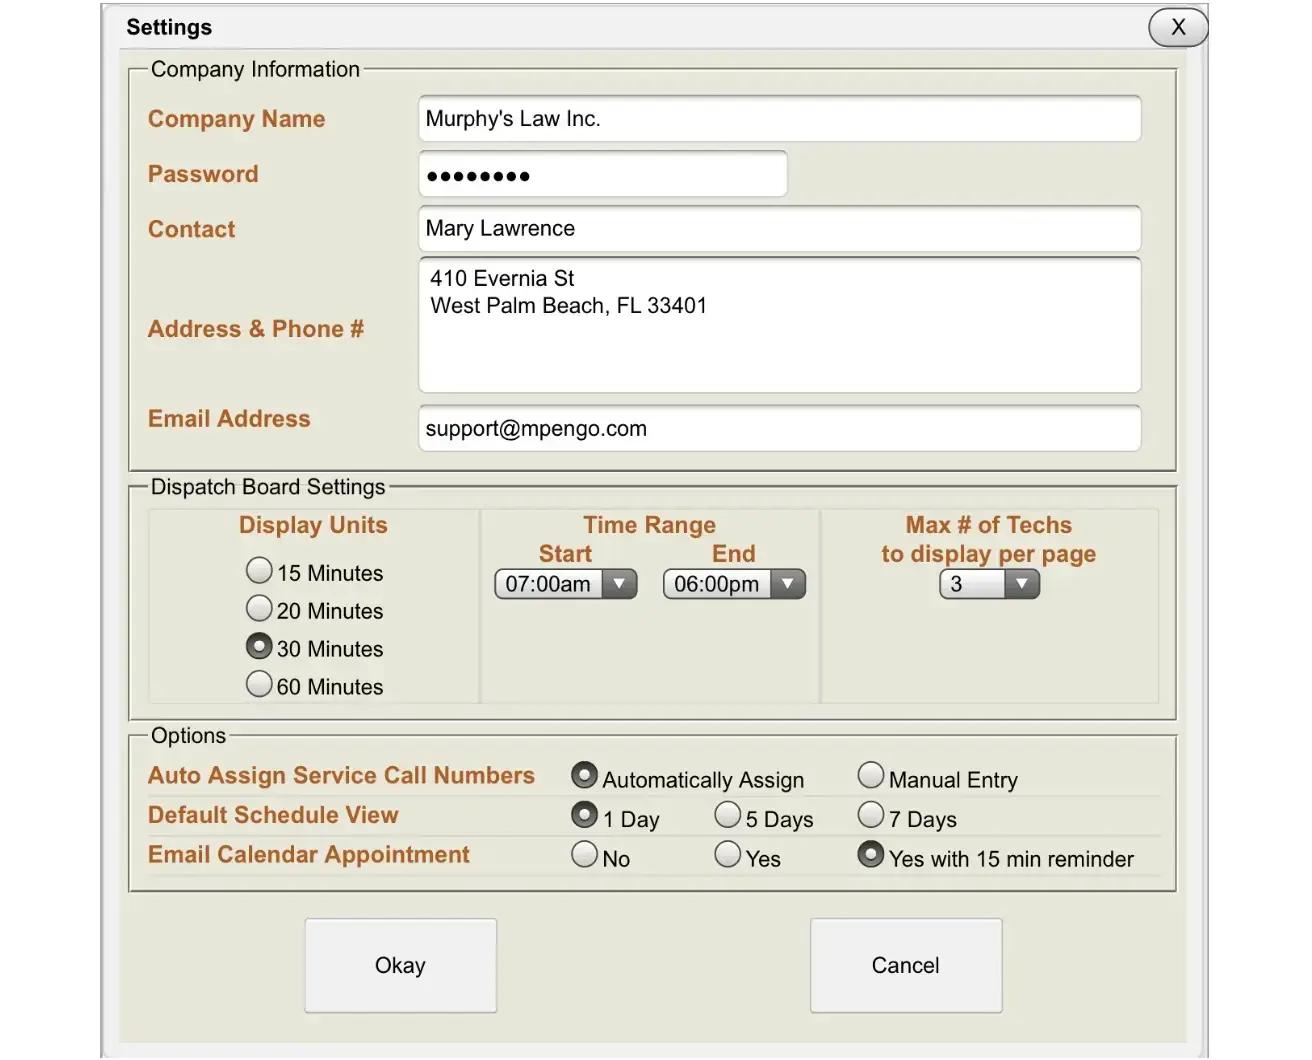Viewport: 1312px width, 1060px height.
Task: Click the 'Max # of Techs' heading
Action: click(989, 525)
